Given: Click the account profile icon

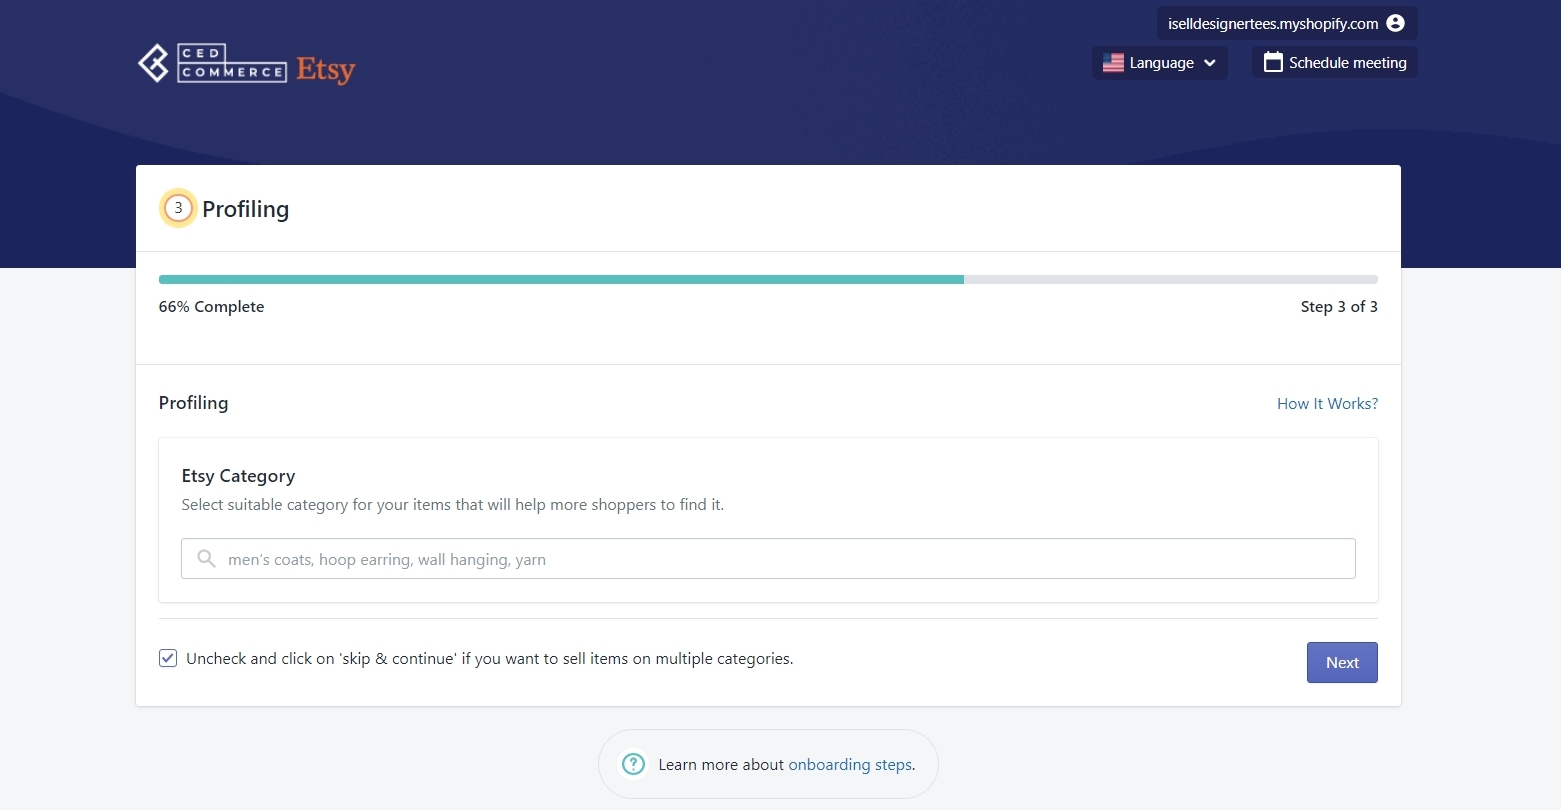Looking at the screenshot, I should pos(1396,23).
